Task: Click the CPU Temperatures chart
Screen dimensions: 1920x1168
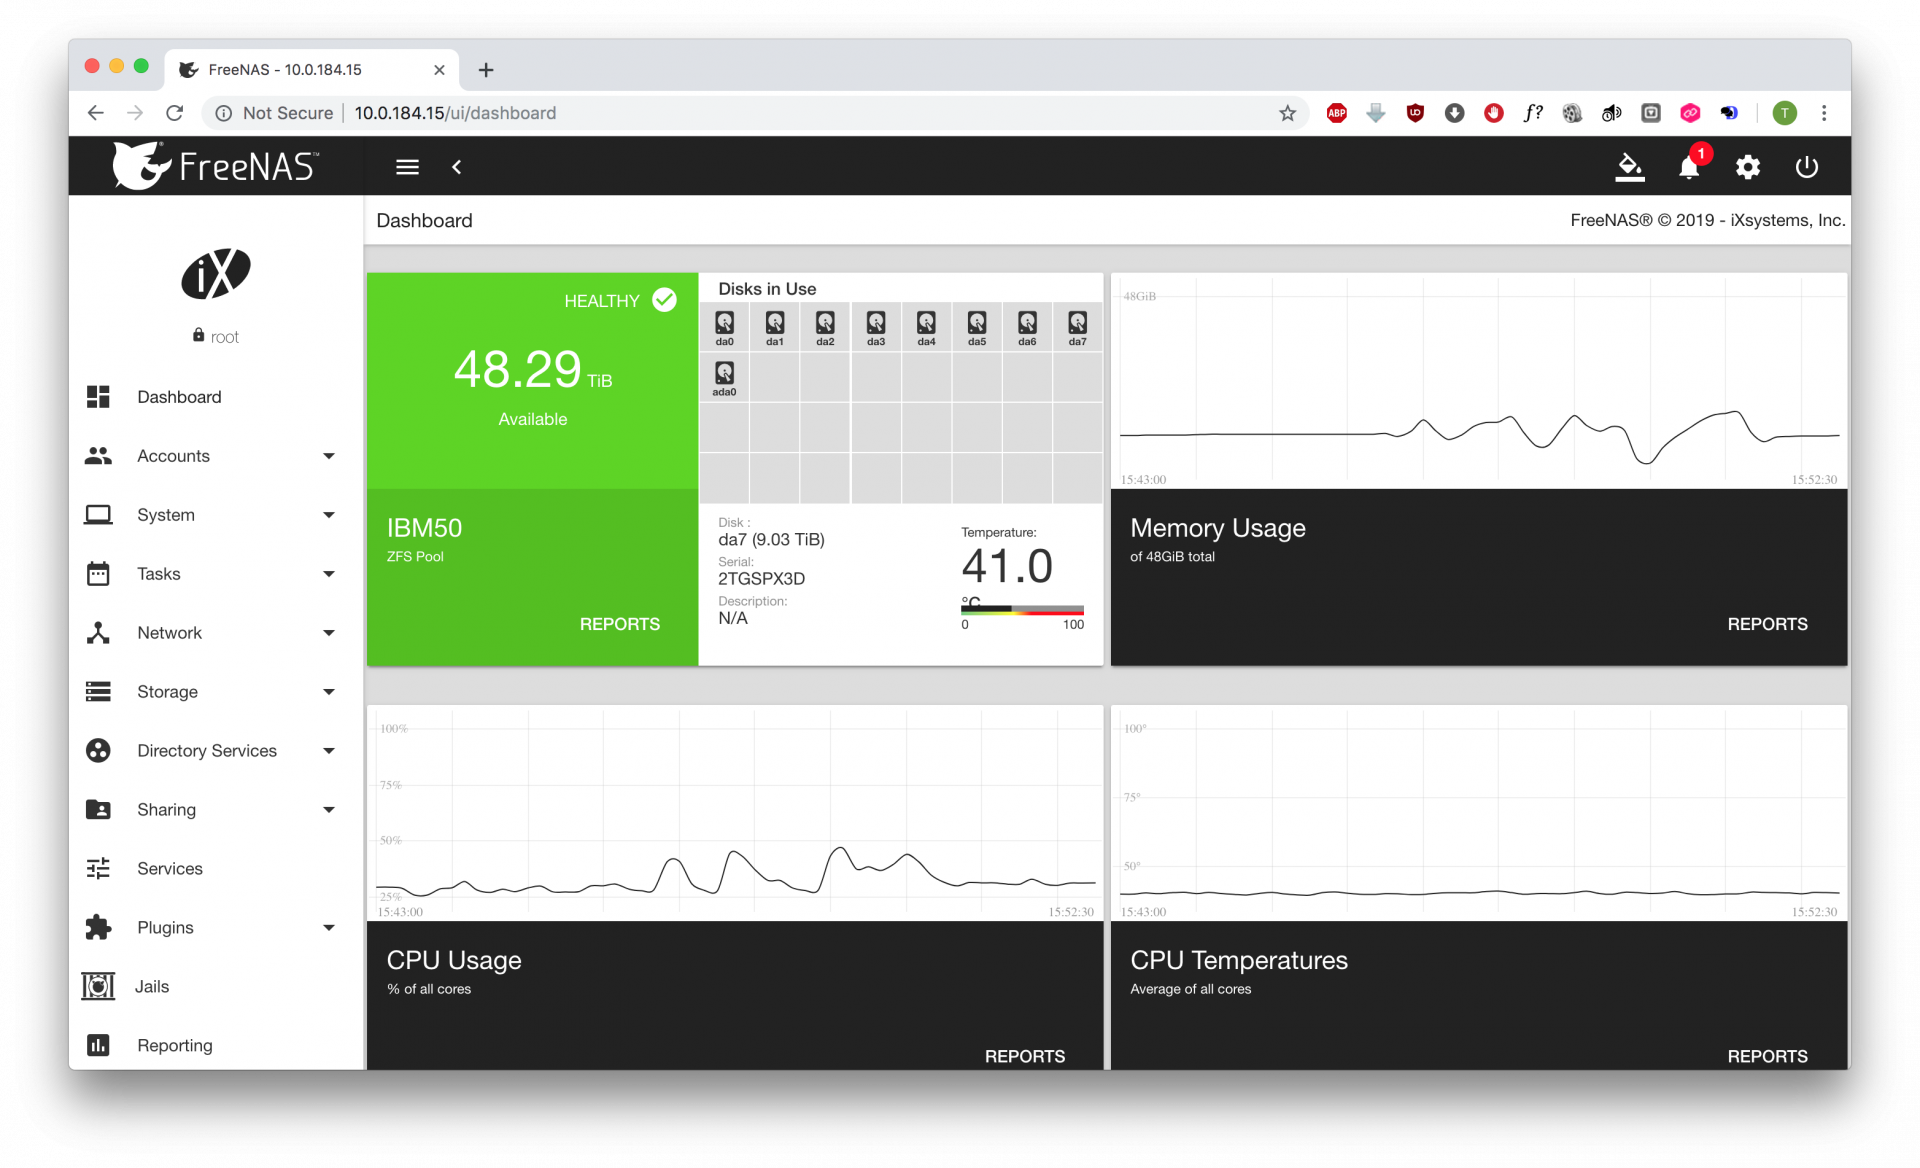Action: (1479, 813)
